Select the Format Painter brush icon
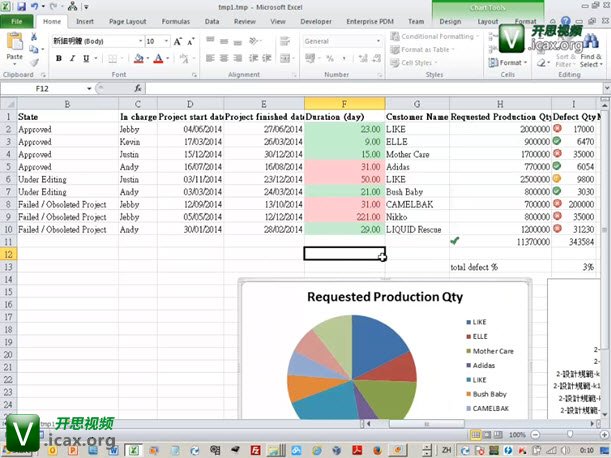The image size is (611, 458). [x=34, y=62]
